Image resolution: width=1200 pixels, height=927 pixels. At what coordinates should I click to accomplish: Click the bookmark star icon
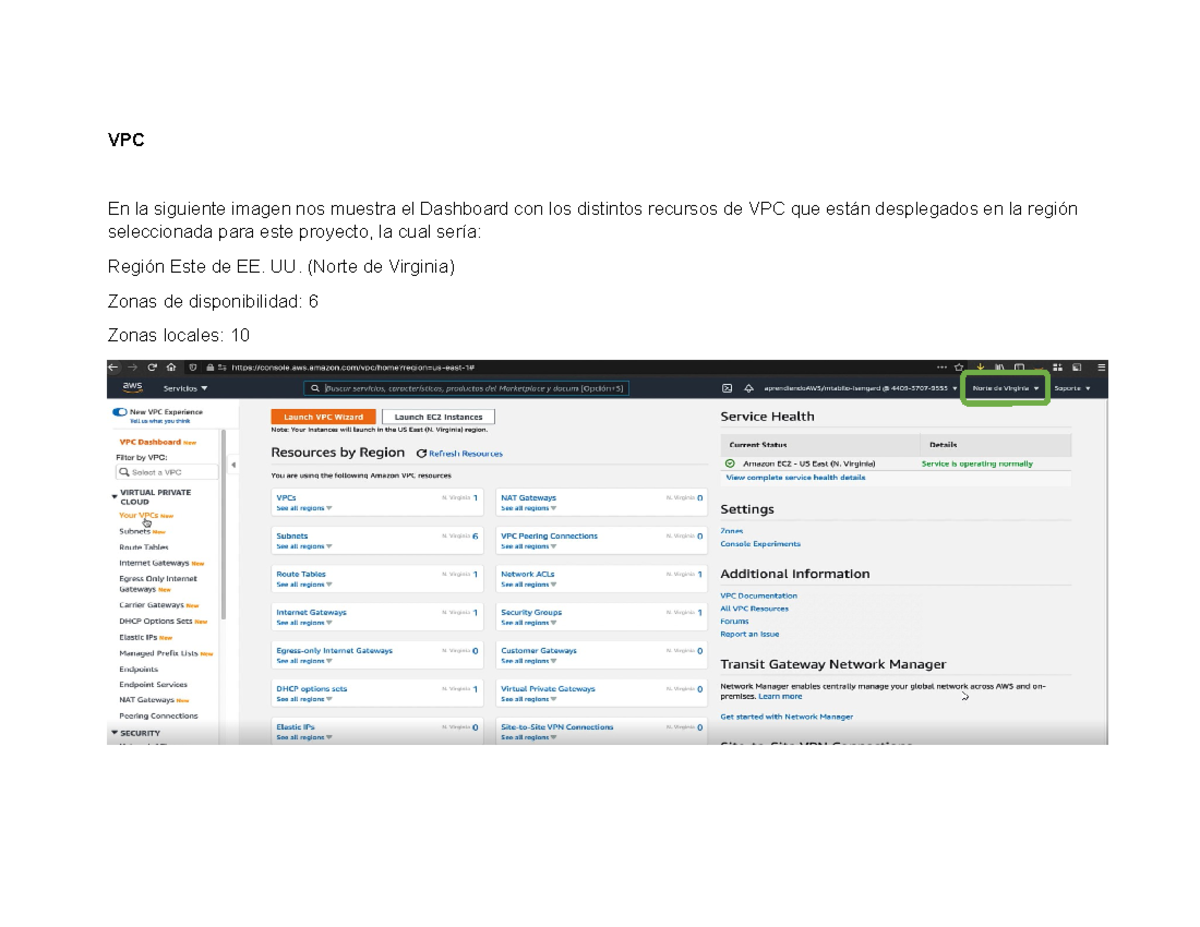point(958,367)
